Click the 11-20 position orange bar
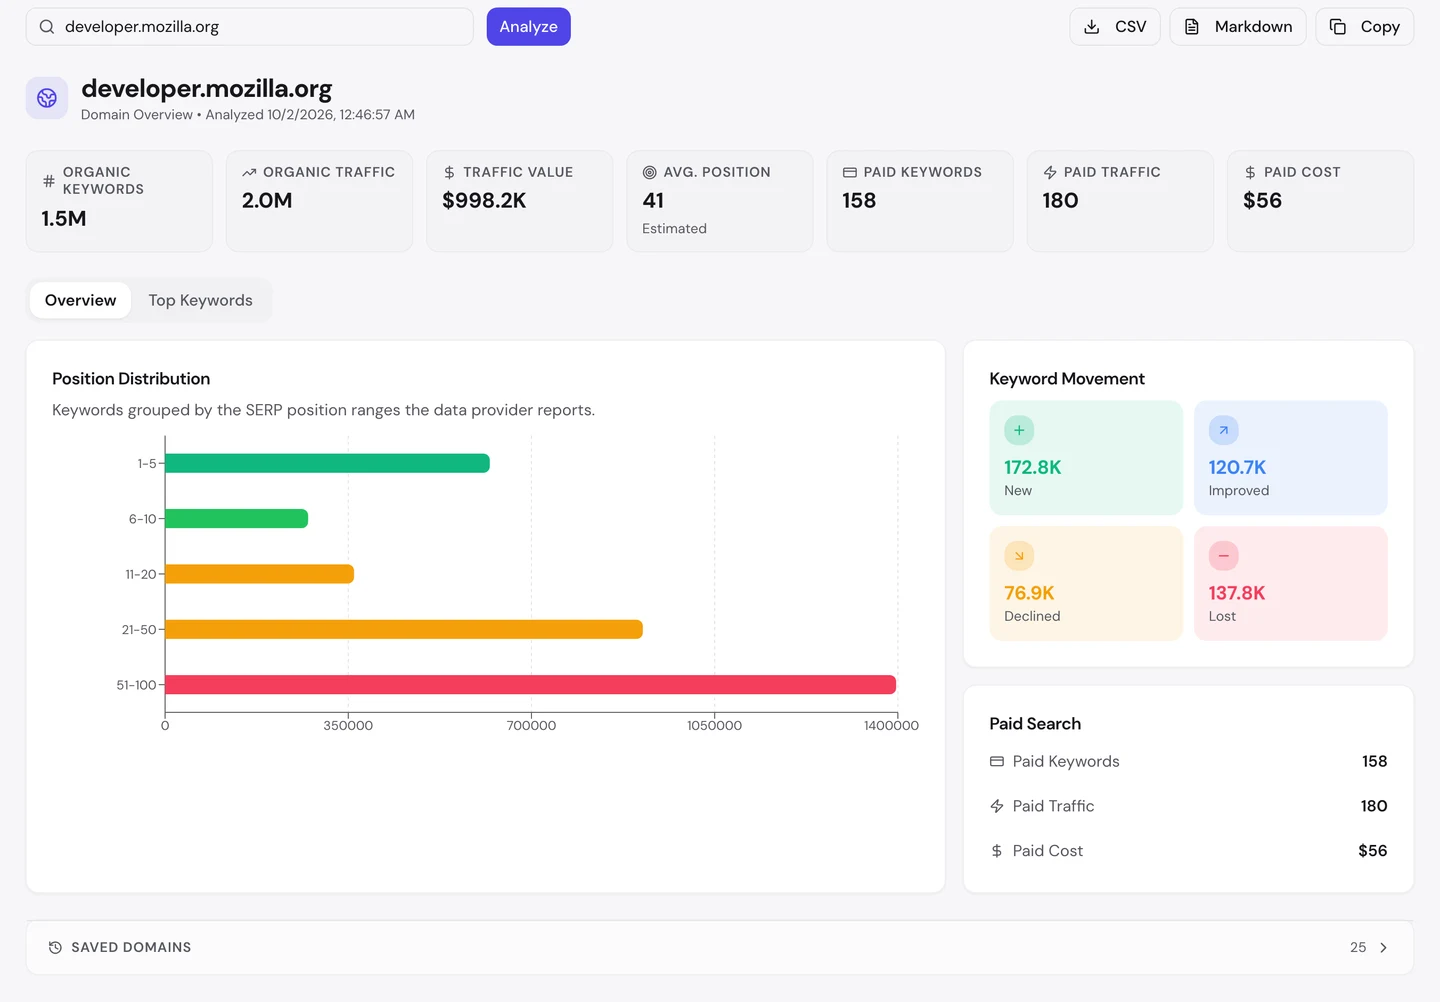Image resolution: width=1440 pixels, height=1002 pixels. tap(259, 574)
